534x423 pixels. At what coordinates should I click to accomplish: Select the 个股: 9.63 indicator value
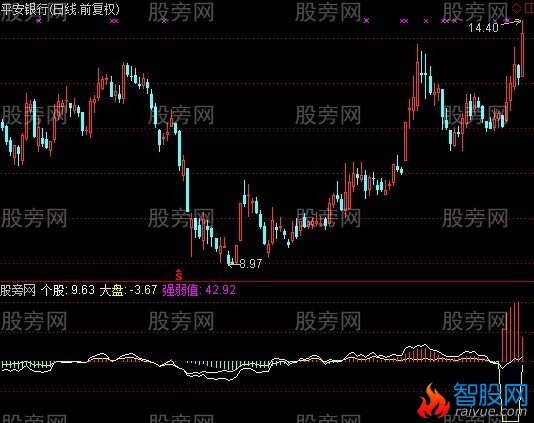click(68, 290)
